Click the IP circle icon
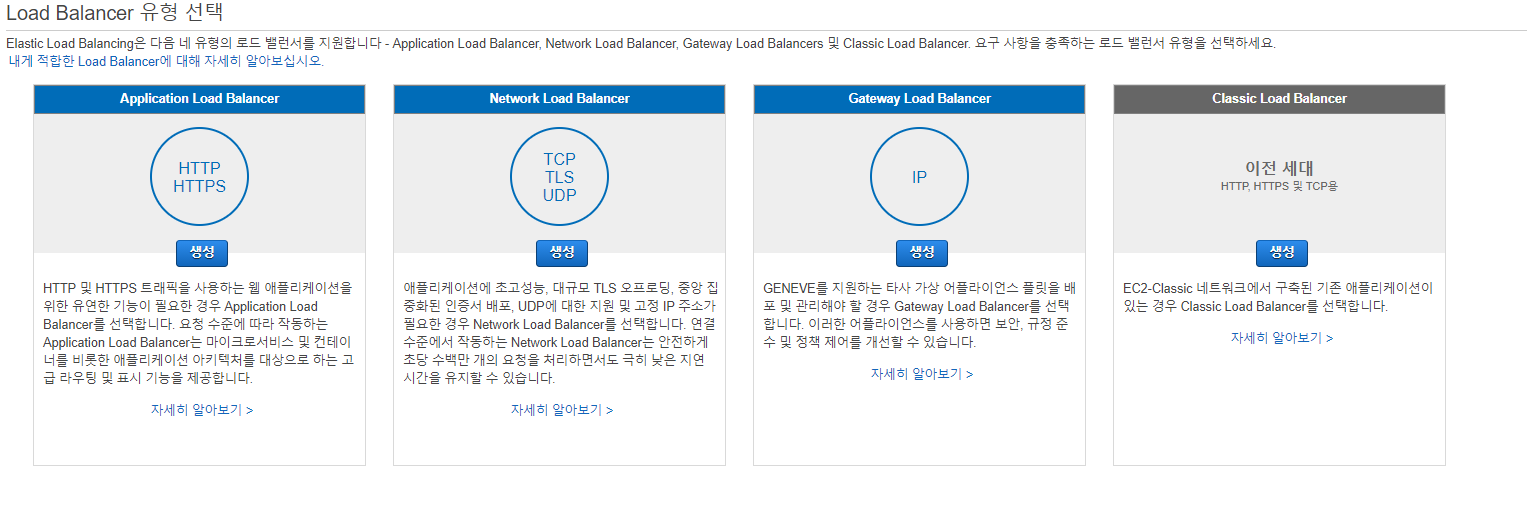The image size is (1527, 519). coord(919,177)
